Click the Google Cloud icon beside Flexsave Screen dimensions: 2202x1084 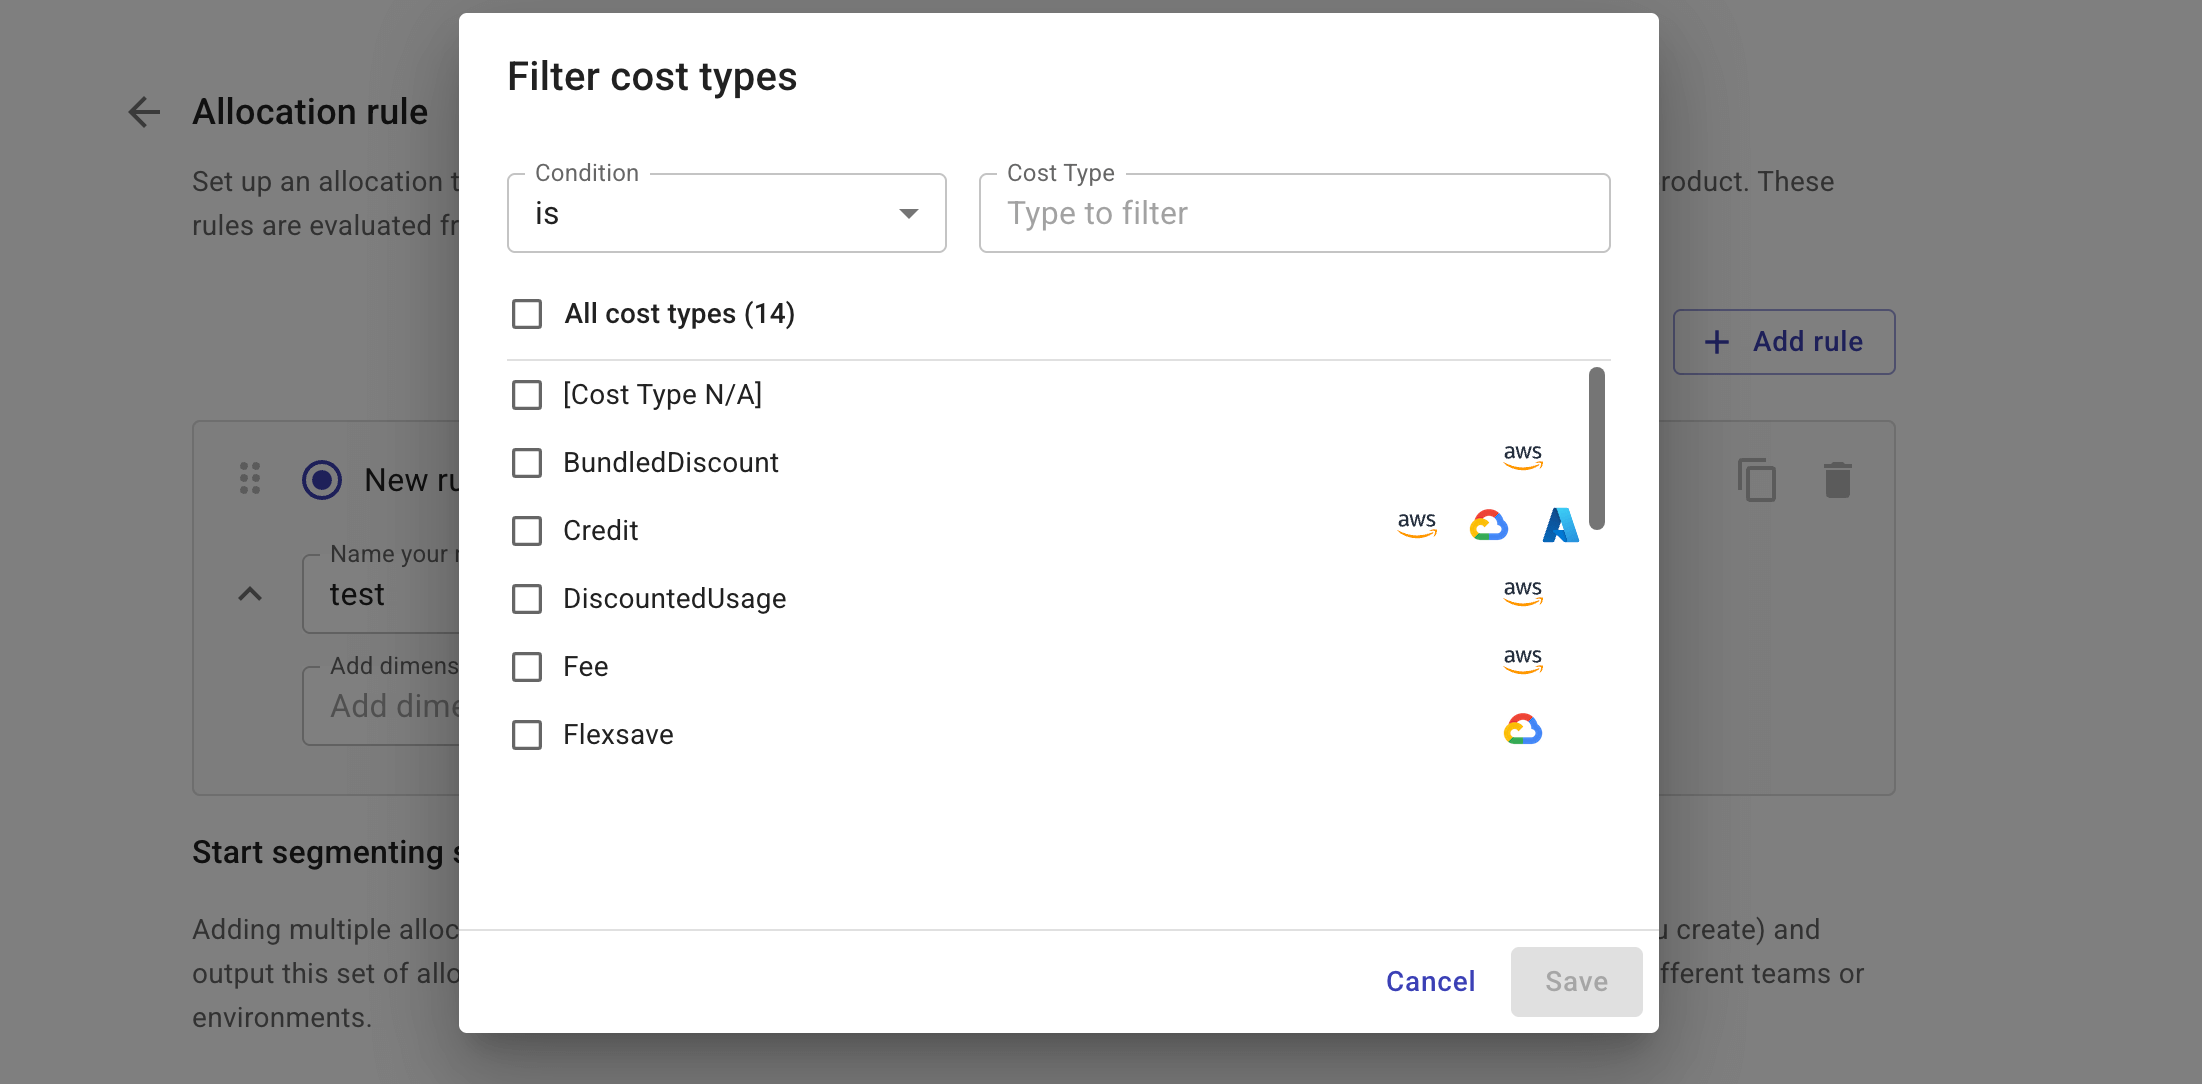[1522, 731]
